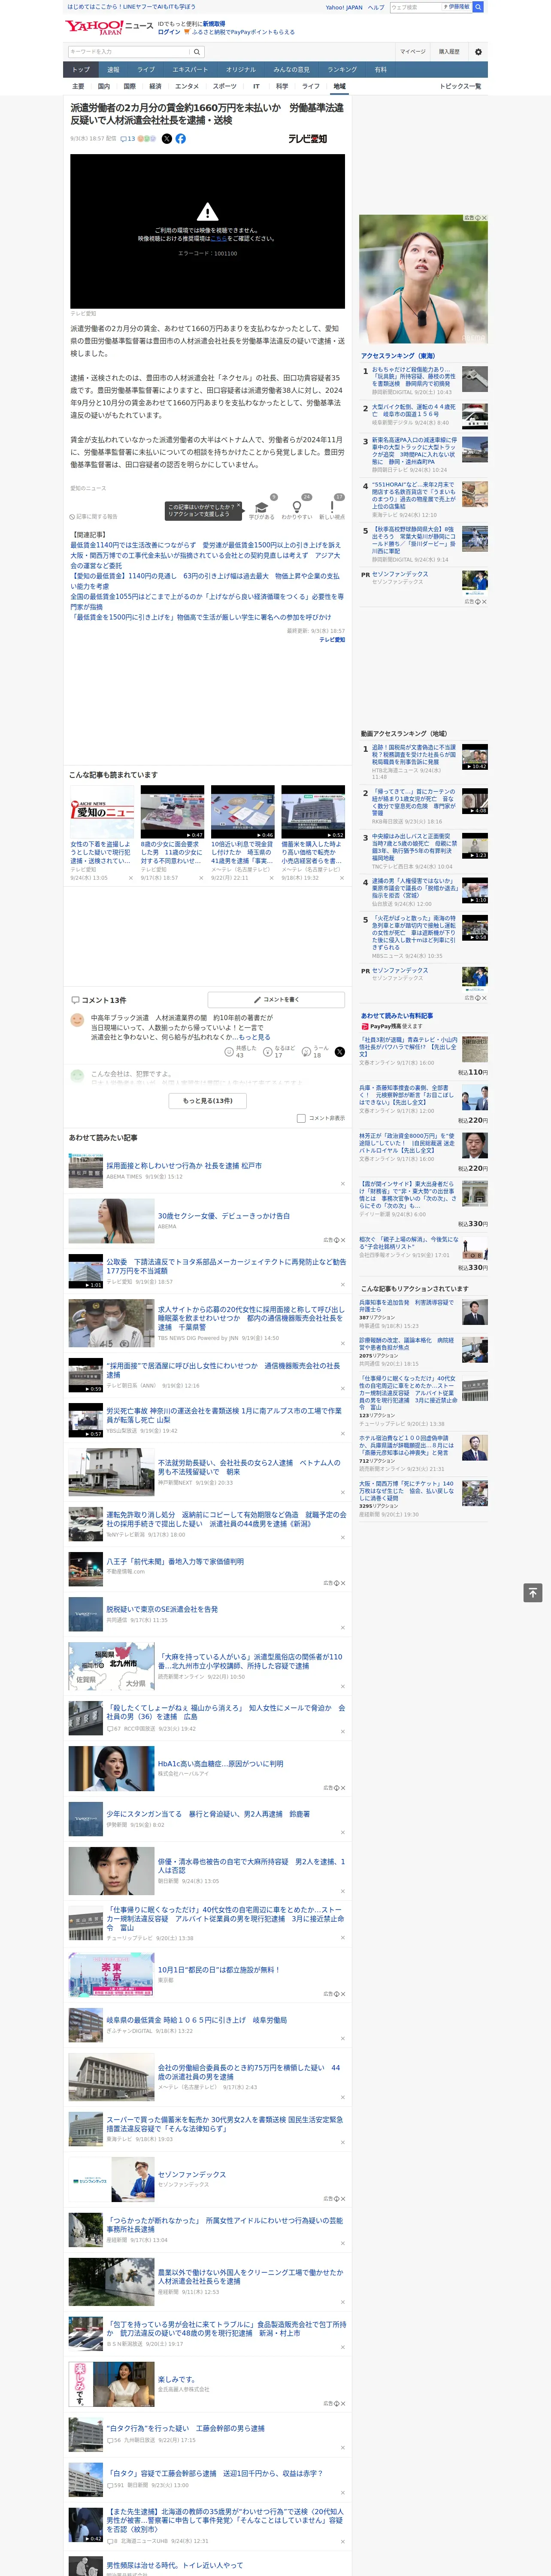Select the 速報 tab
Image resolution: width=551 pixels, height=2576 pixels.
point(113,70)
